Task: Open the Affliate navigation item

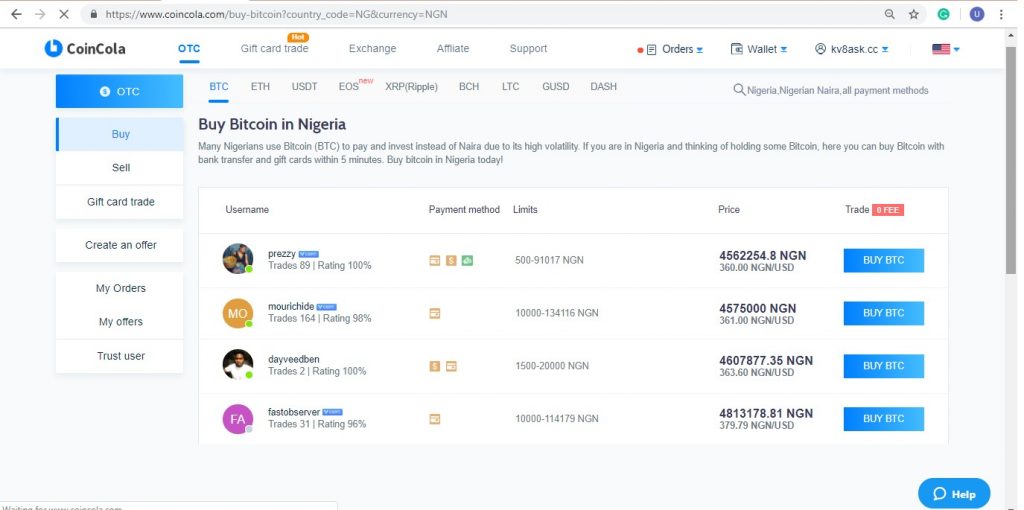Action: coord(453,48)
